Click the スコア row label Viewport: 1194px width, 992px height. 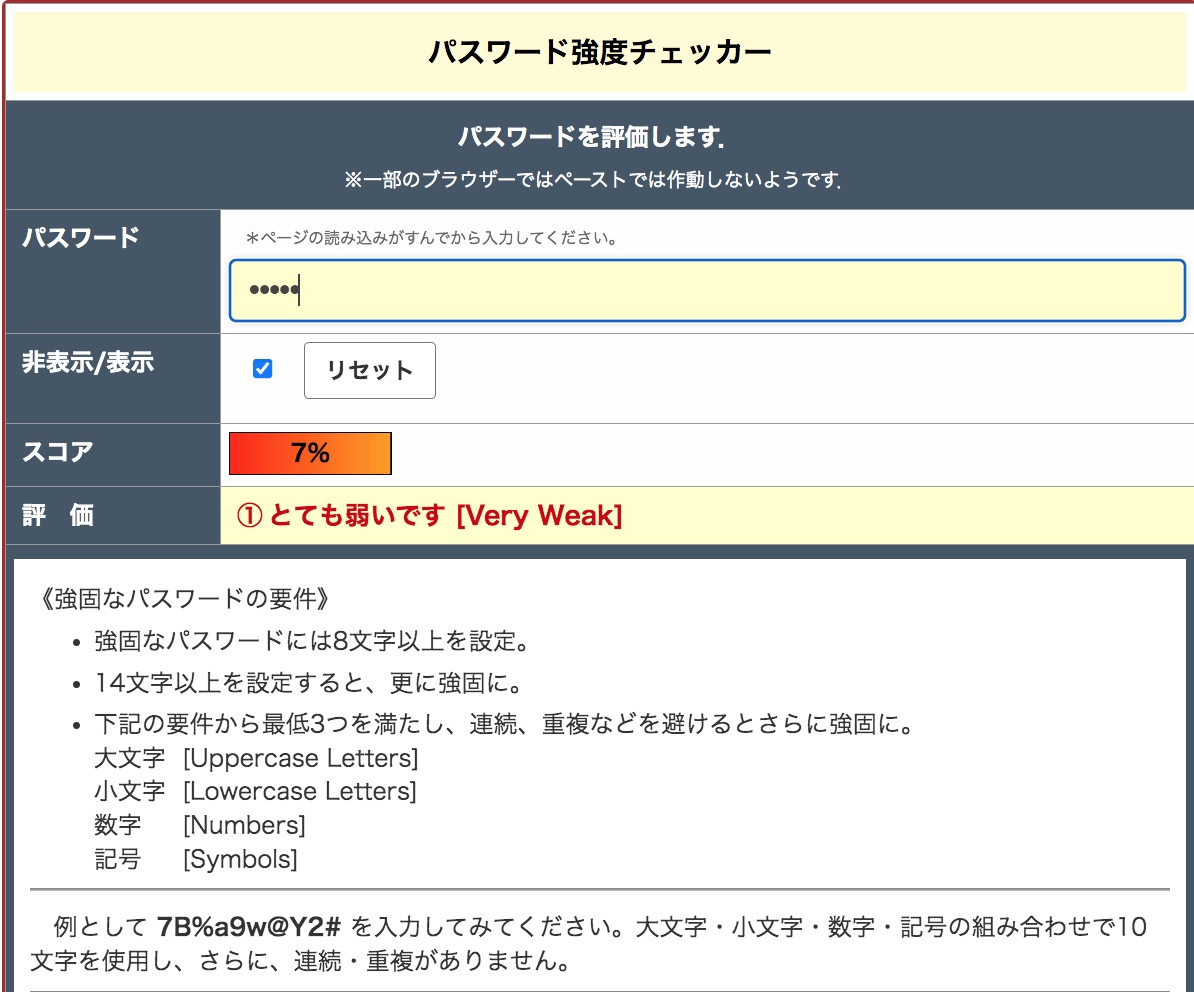click(x=58, y=452)
